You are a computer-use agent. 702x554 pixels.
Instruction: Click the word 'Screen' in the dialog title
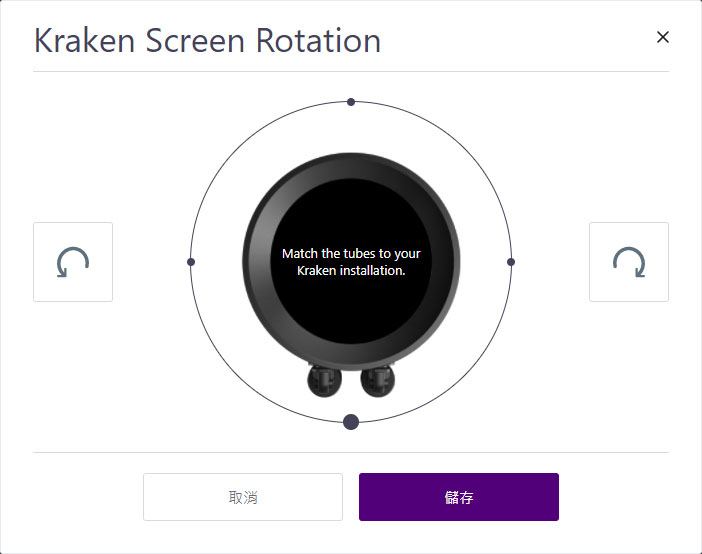coord(195,41)
